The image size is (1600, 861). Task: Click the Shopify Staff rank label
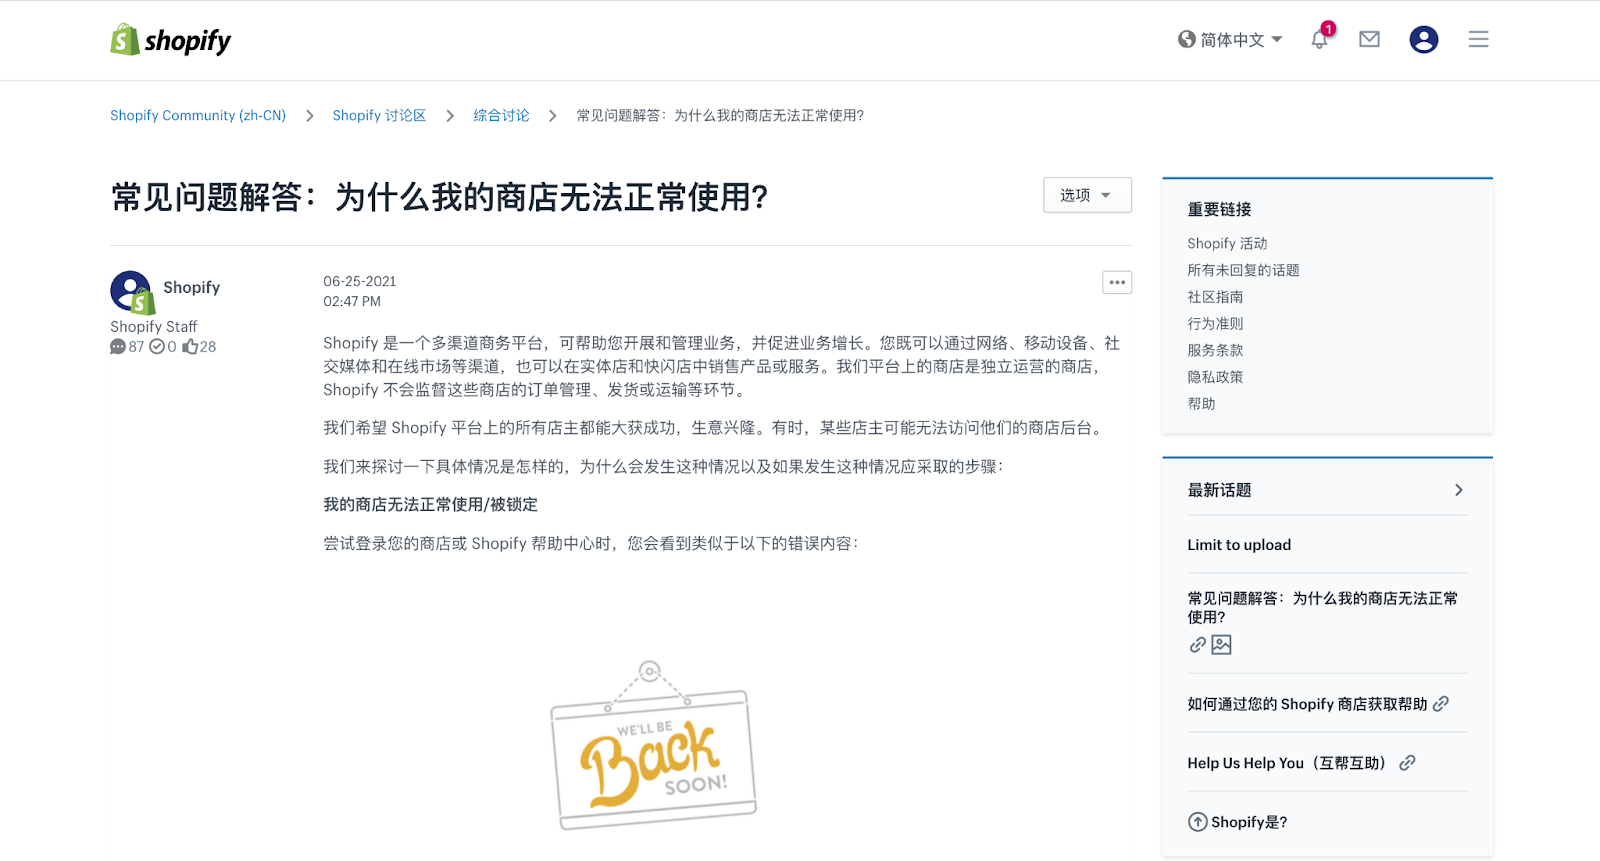(x=153, y=327)
